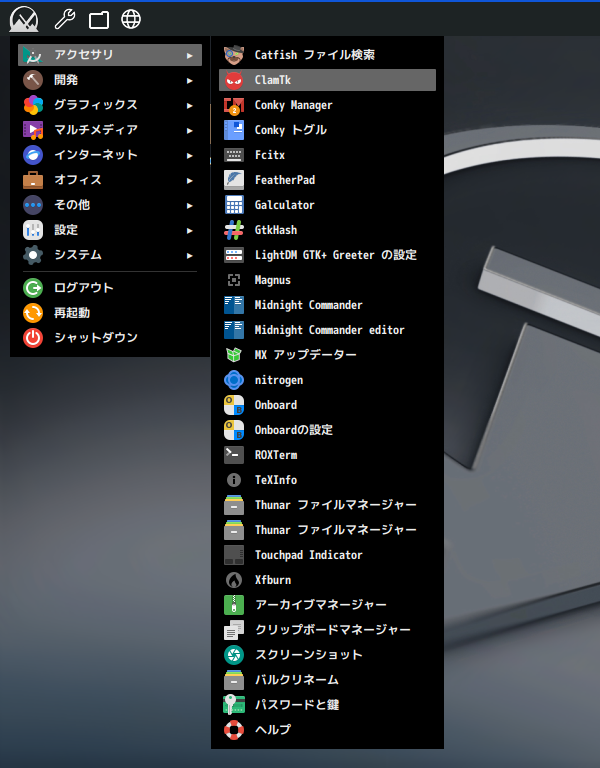Click the green logout icon

(x=33, y=288)
